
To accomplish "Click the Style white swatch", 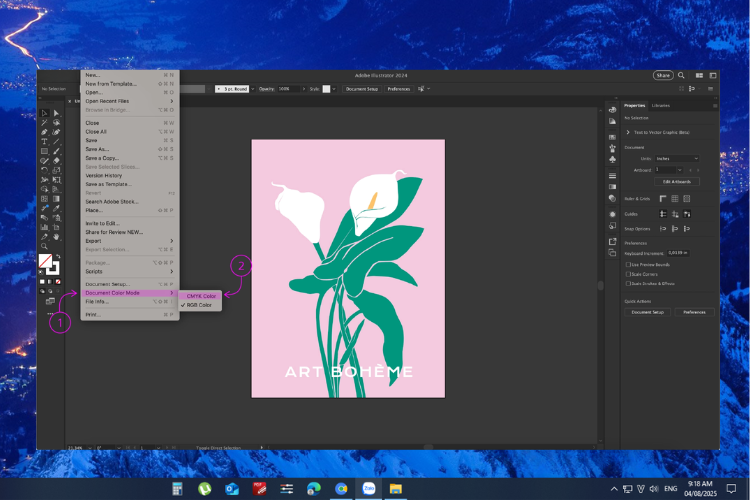I will pos(326,89).
